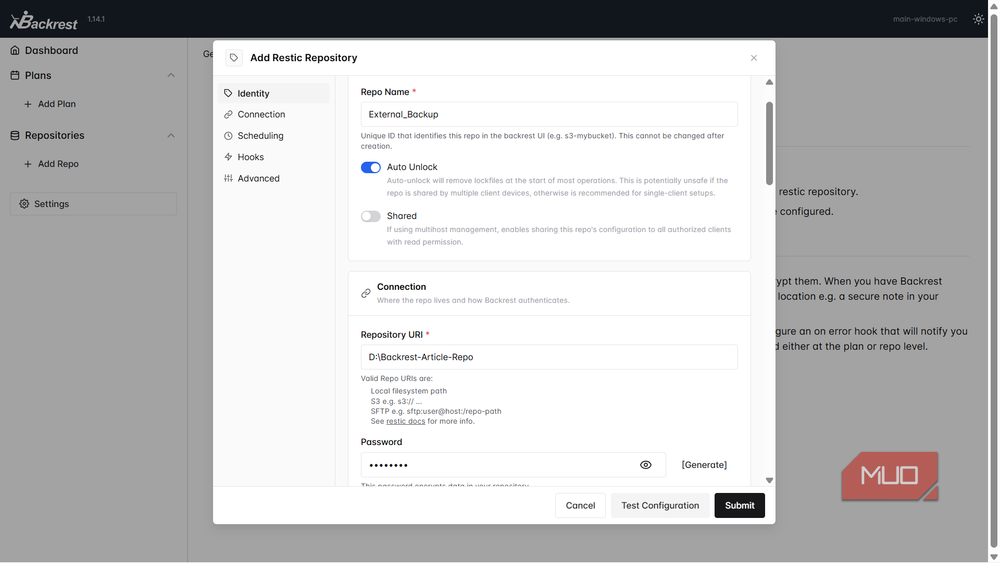Enable the Shared switch
This screenshot has height=563, width=1000.
[371, 216]
